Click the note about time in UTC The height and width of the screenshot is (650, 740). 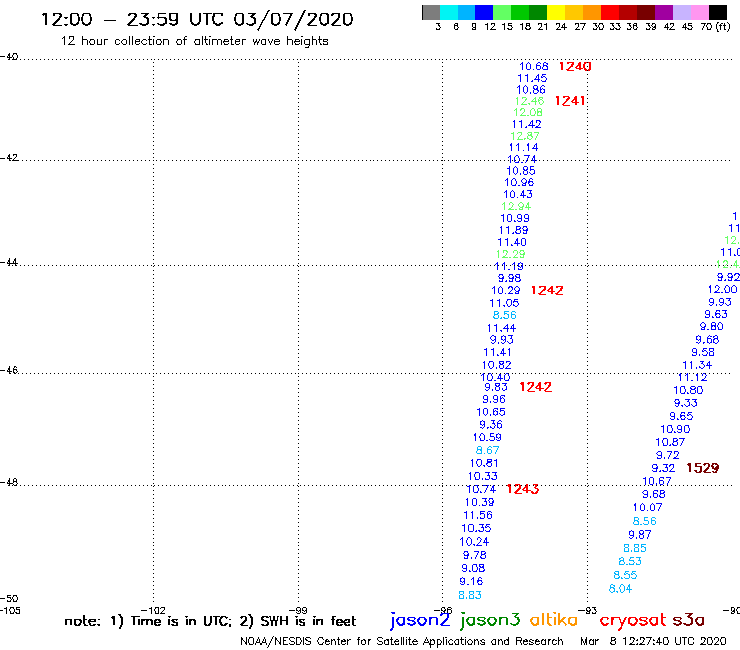tap(210, 621)
